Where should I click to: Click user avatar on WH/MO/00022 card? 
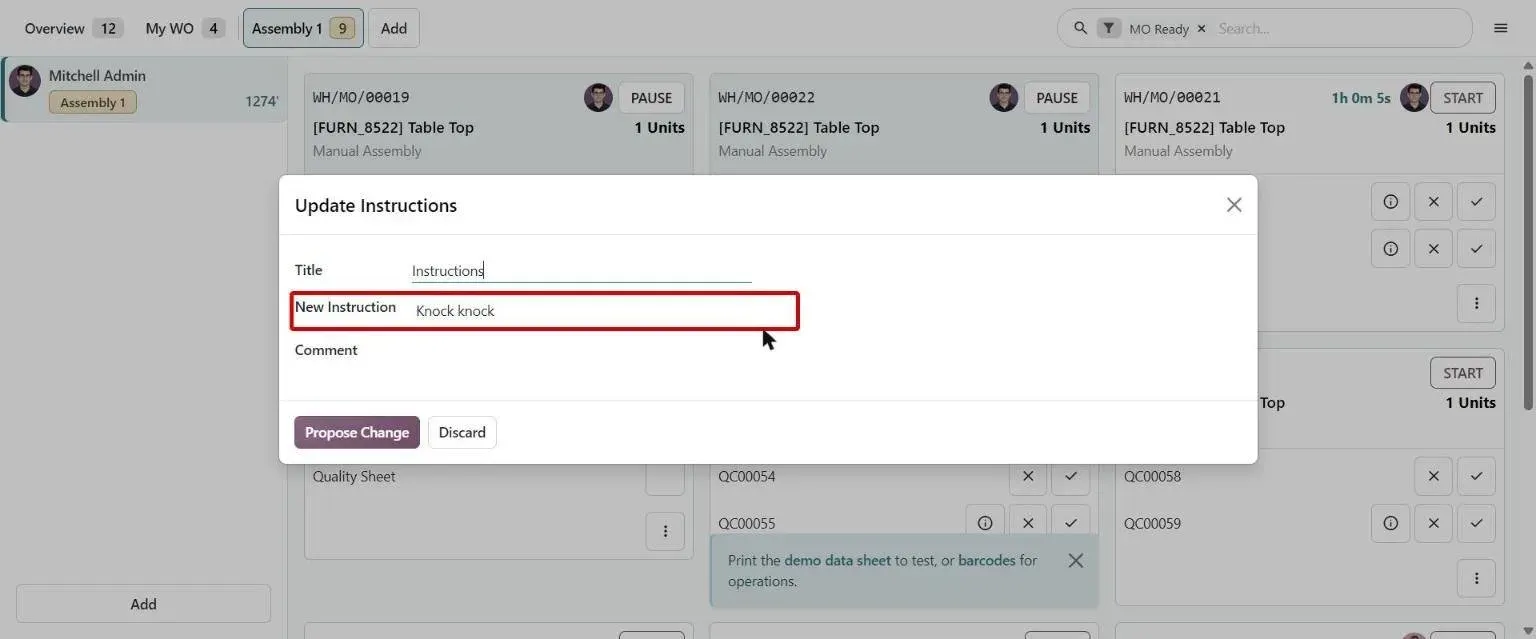click(x=1004, y=98)
